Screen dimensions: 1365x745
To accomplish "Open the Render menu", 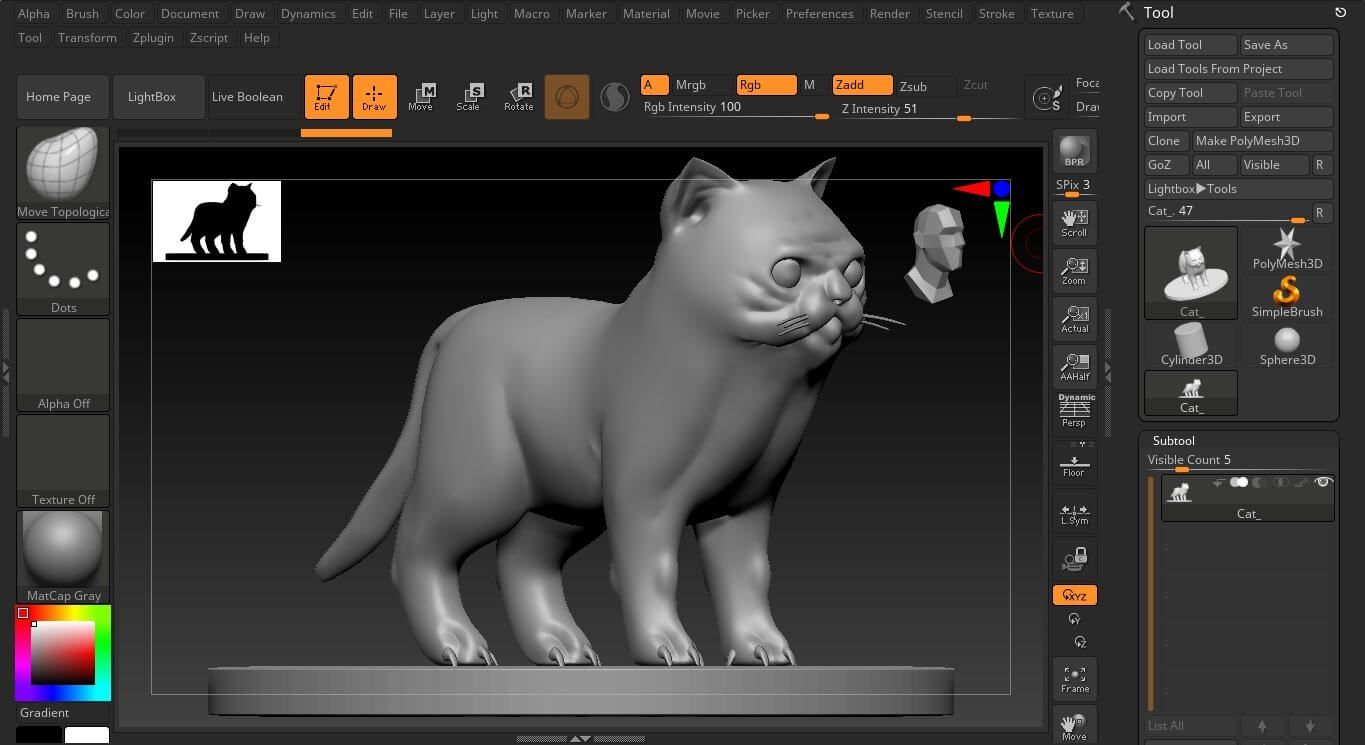I will (889, 13).
